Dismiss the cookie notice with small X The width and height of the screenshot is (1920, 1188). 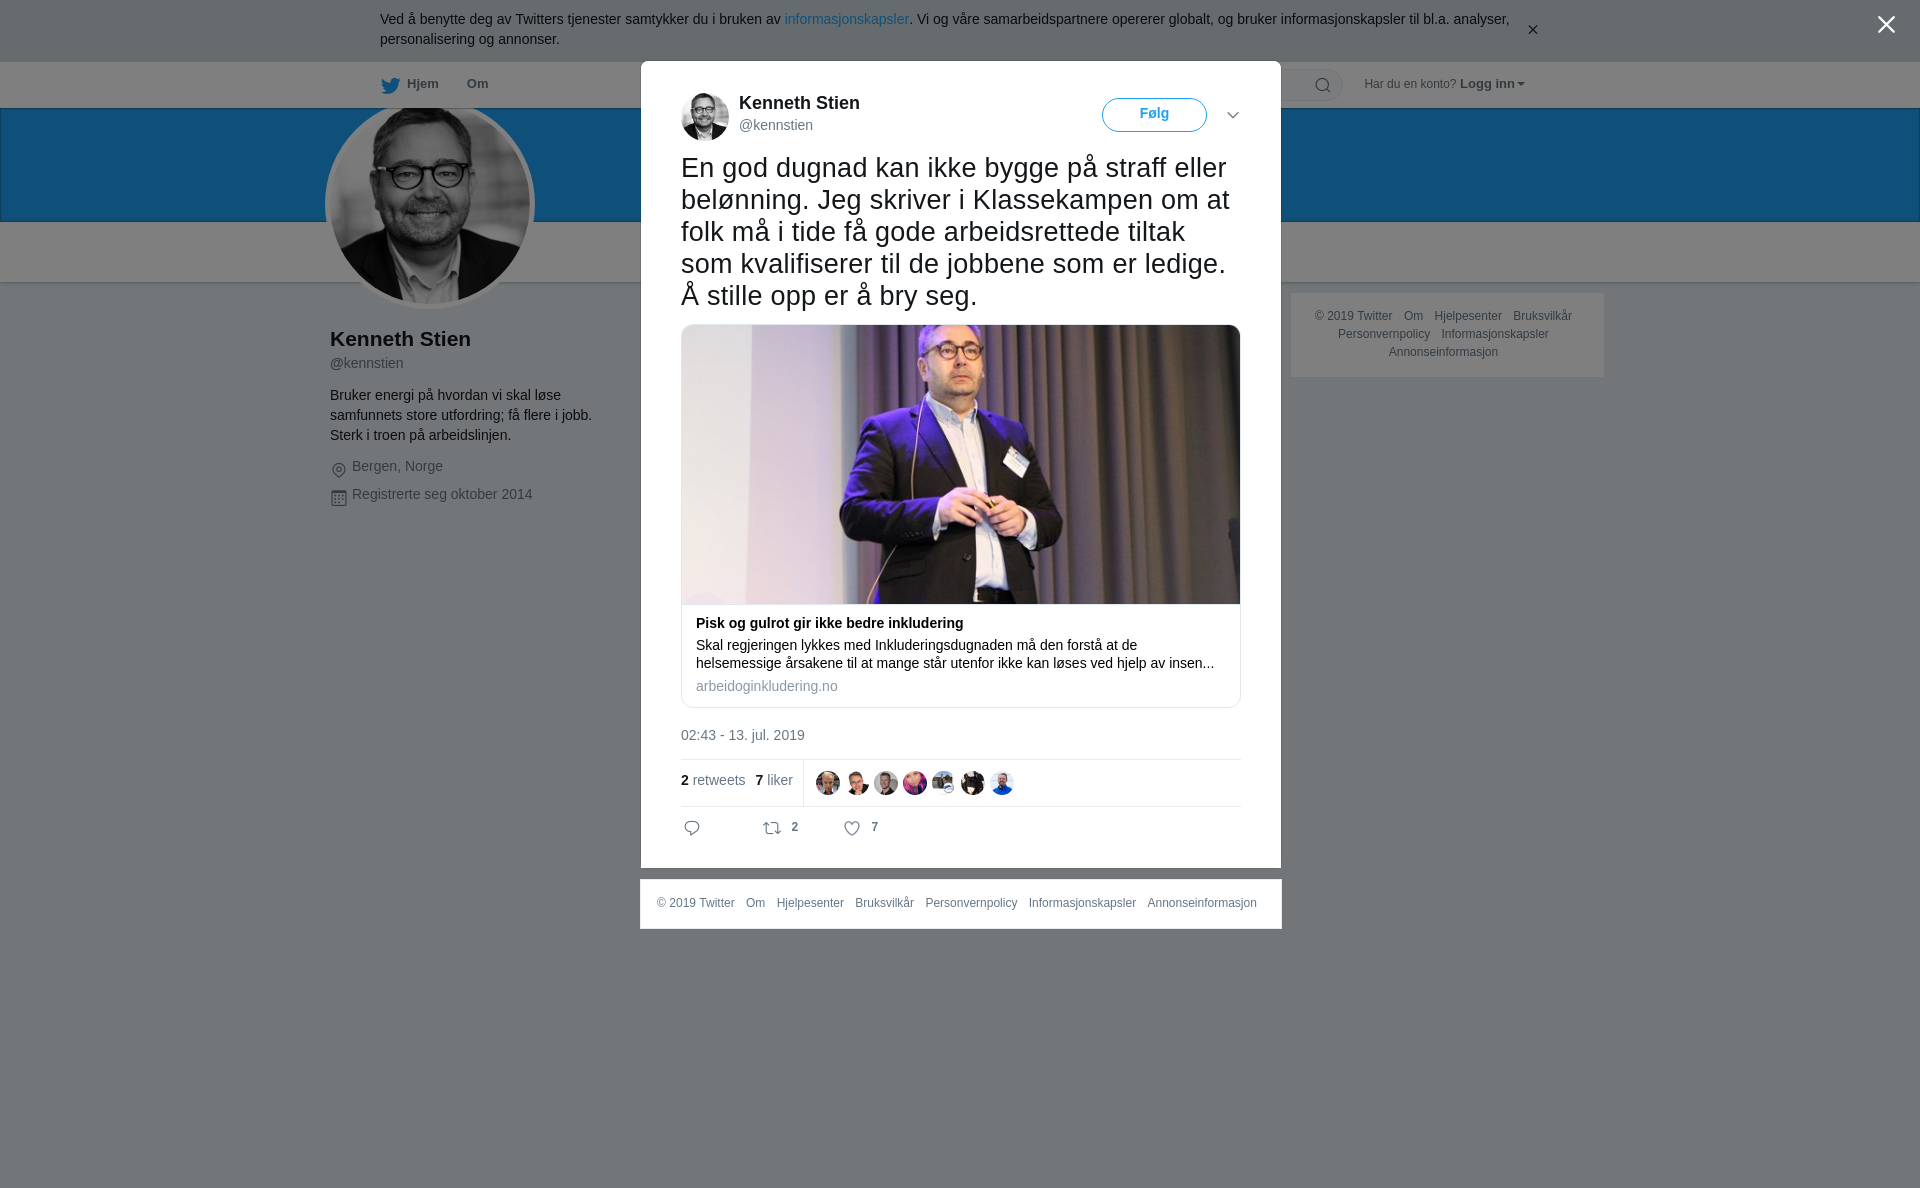pos(1532,30)
